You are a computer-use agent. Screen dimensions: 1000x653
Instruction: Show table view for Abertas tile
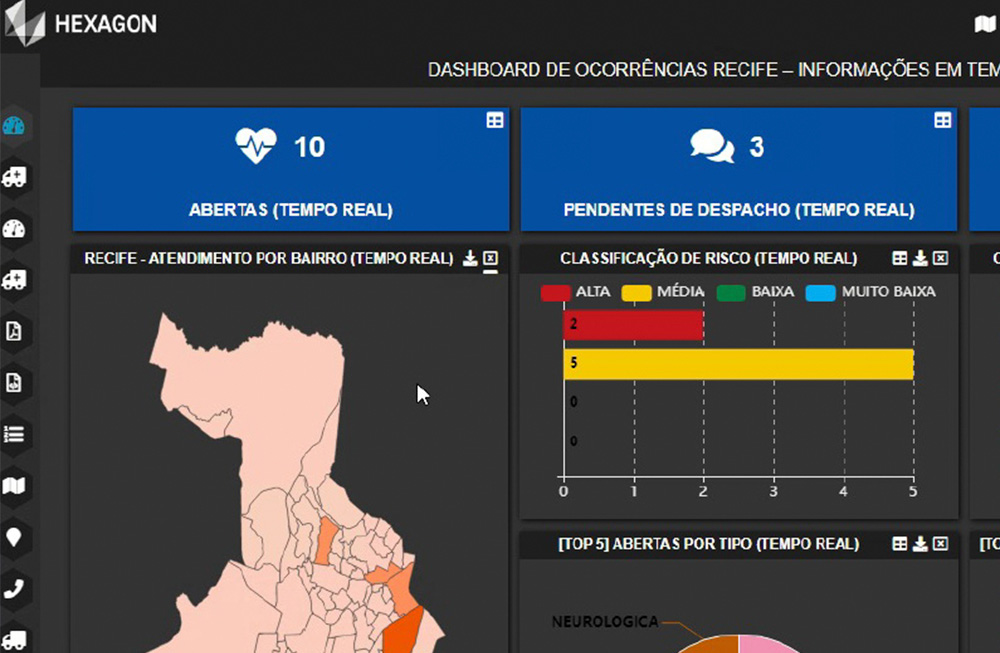[495, 120]
